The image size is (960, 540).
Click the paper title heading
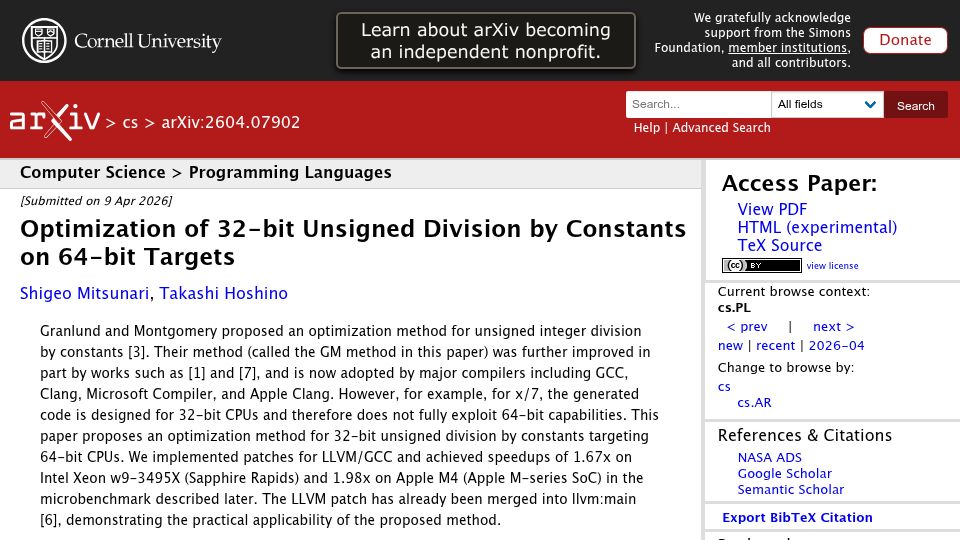(x=353, y=242)
